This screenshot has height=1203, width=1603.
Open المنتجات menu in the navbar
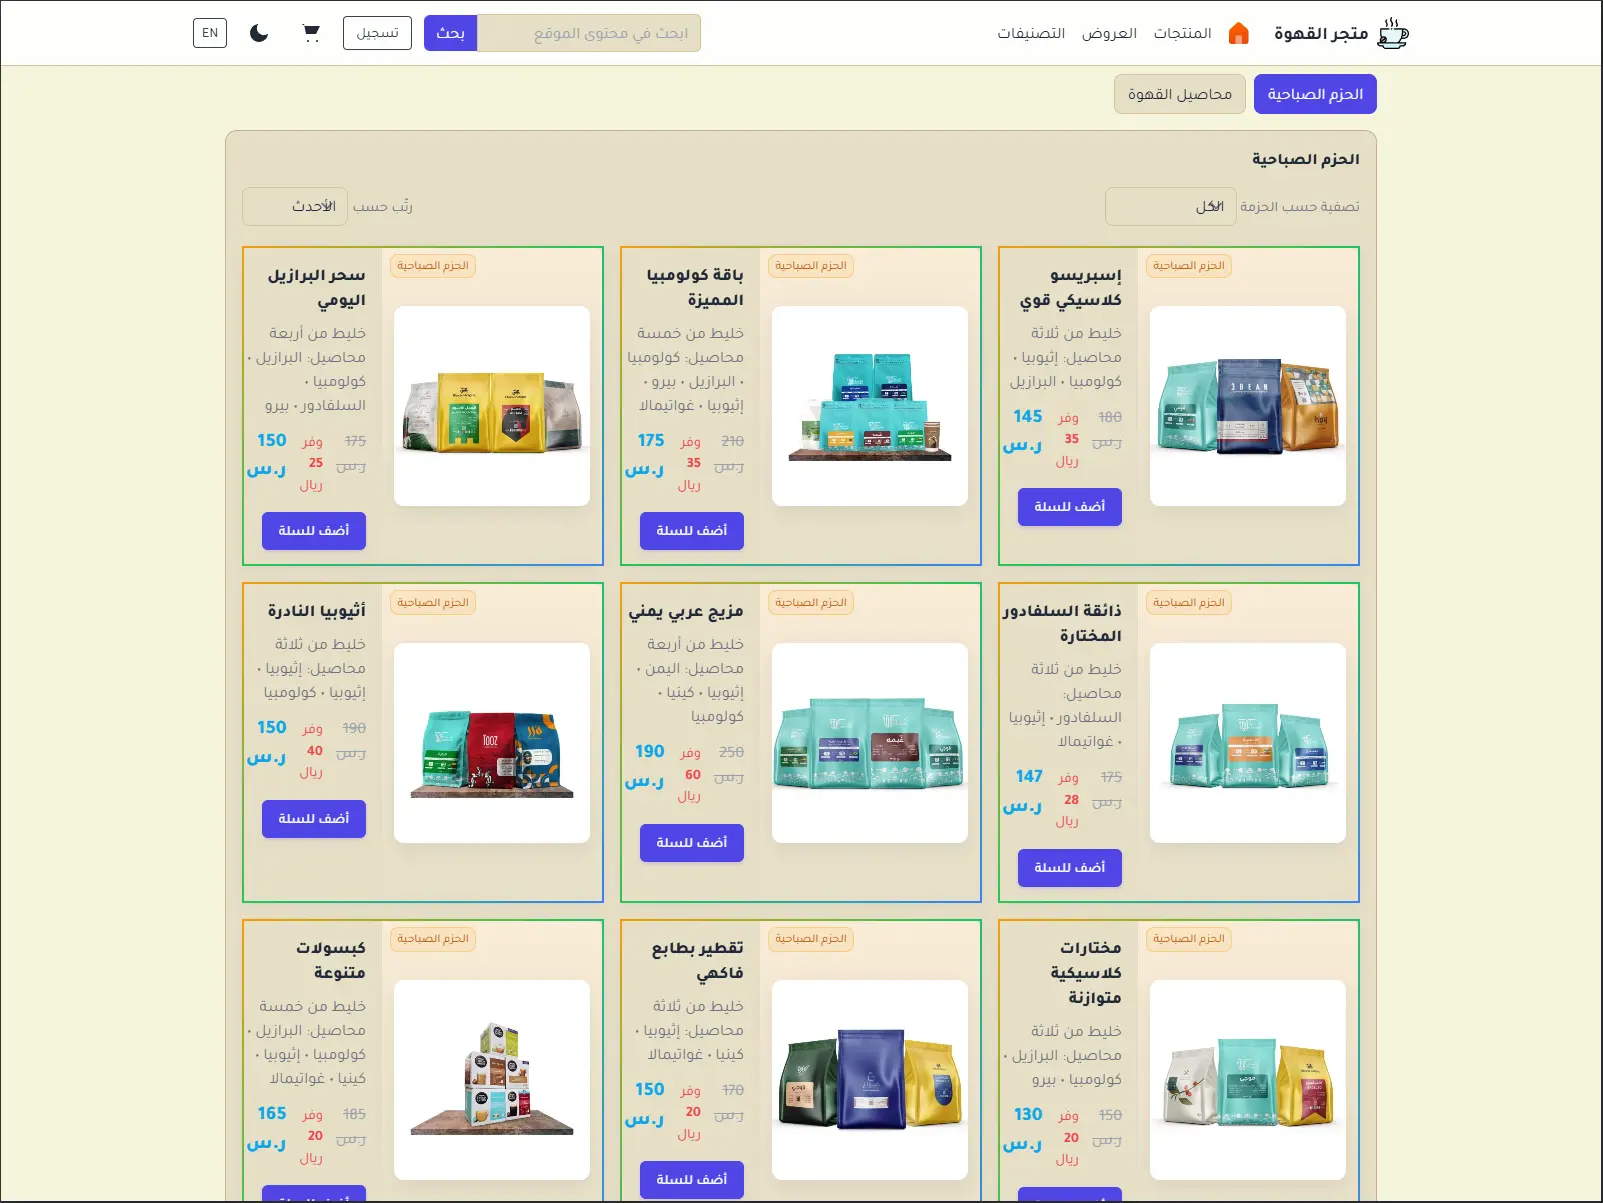pos(1182,34)
